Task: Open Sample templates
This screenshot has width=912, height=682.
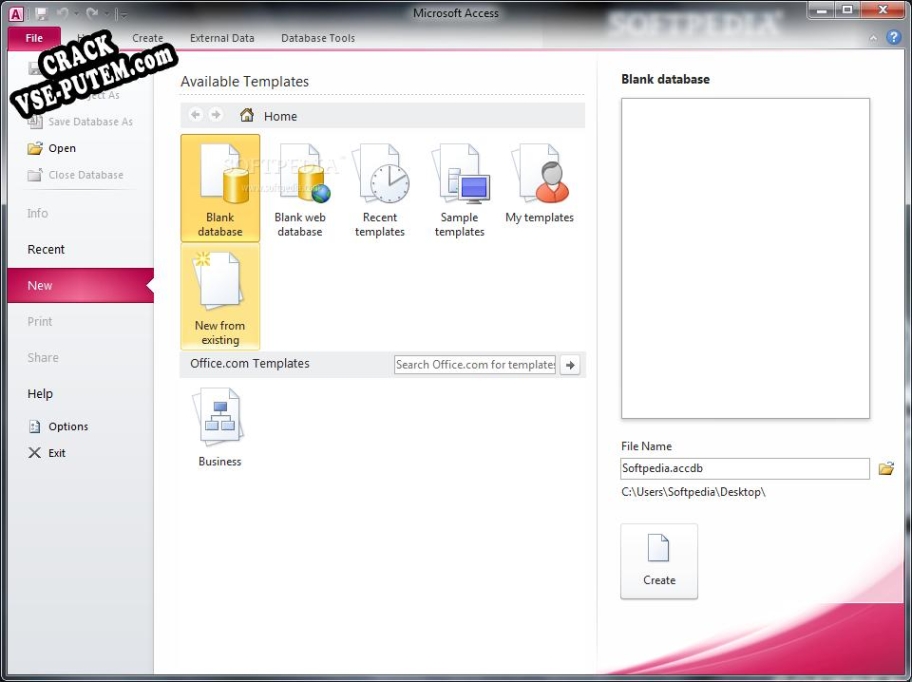Action: click(459, 190)
